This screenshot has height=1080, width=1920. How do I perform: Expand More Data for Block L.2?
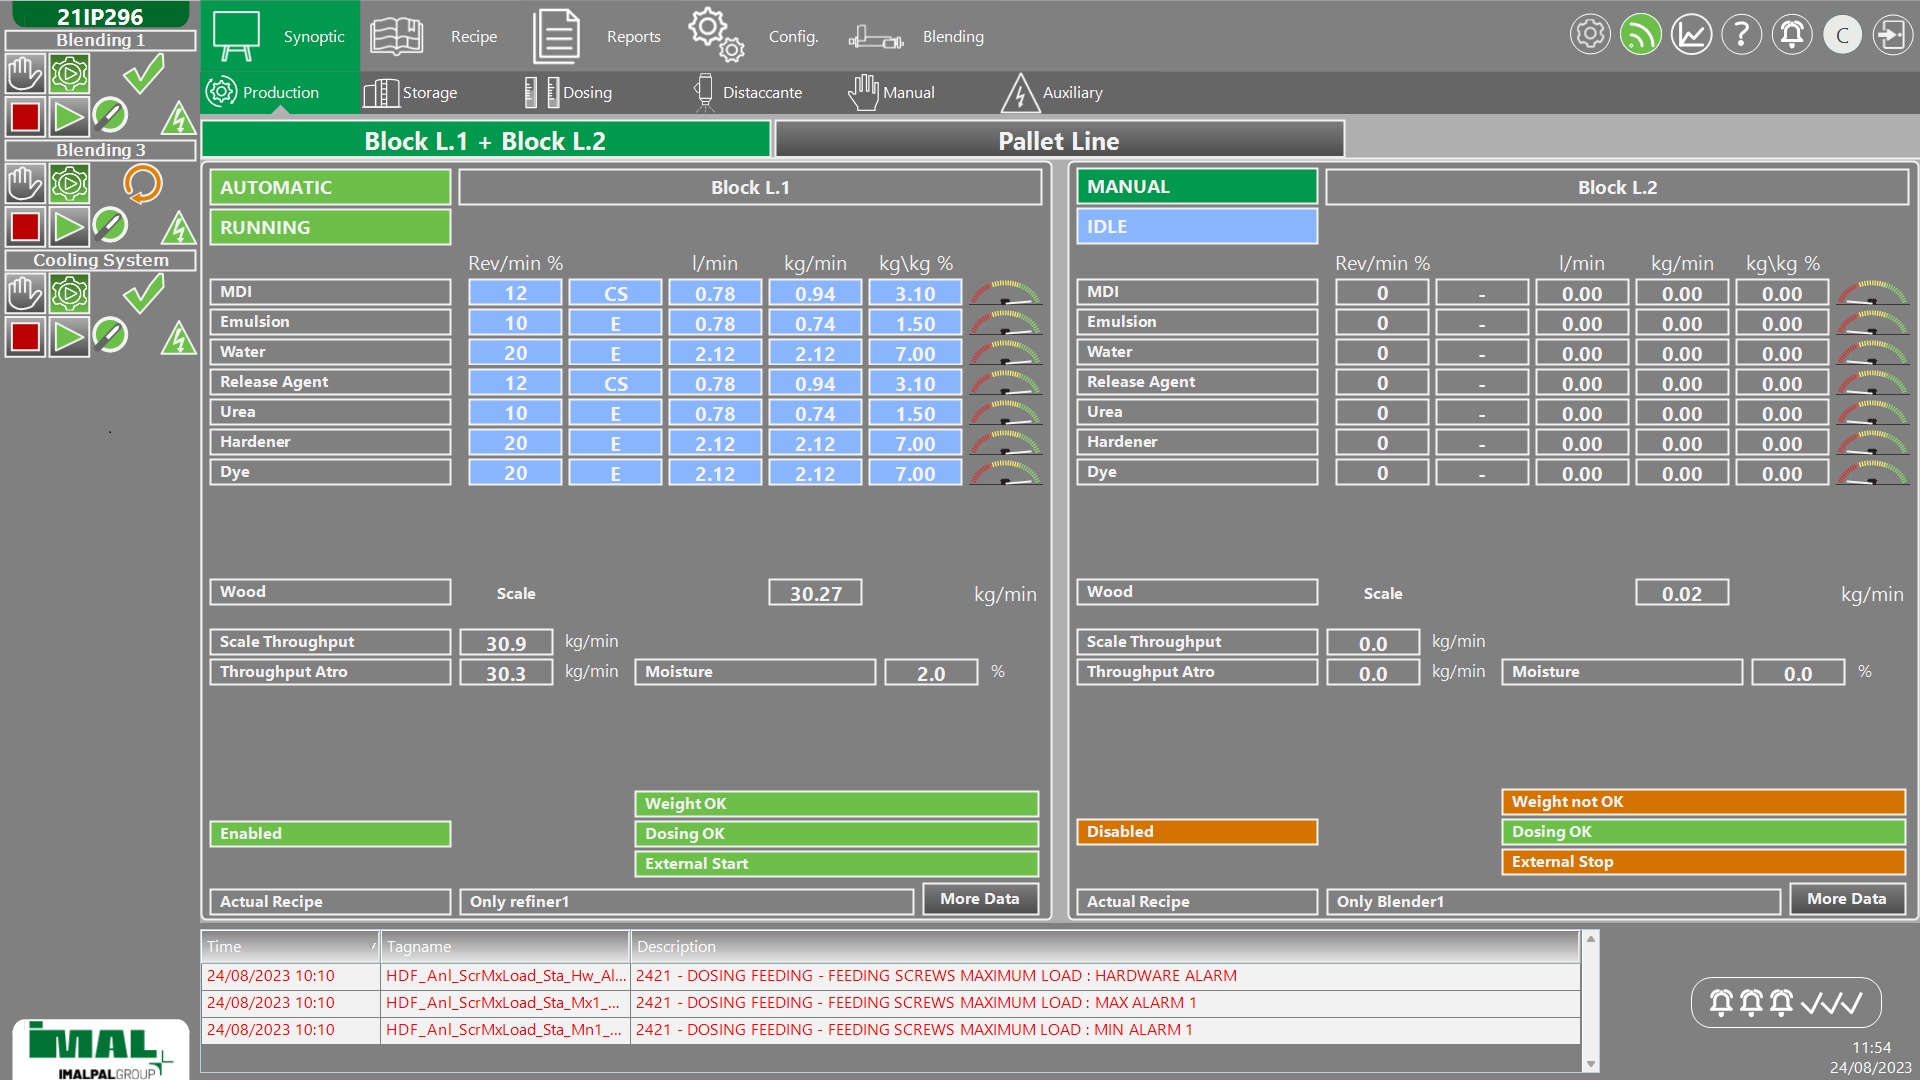coord(1846,899)
